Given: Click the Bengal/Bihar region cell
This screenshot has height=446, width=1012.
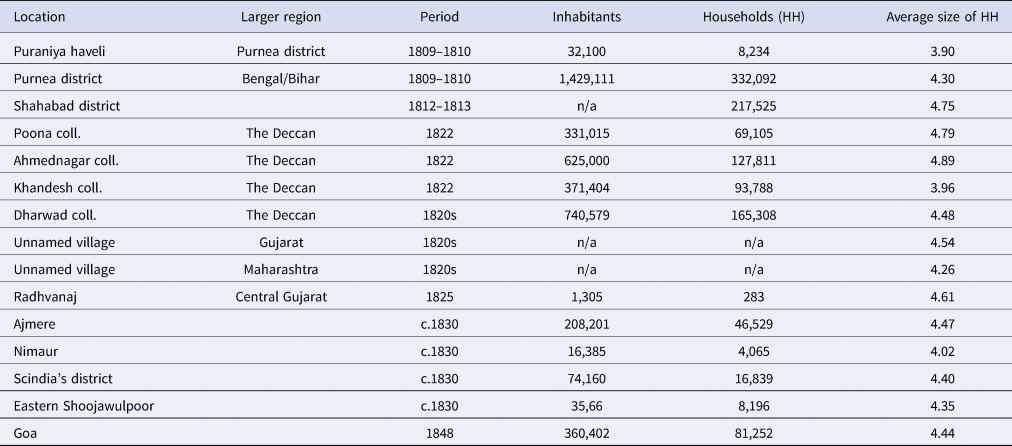Looking at the screenshot, I should [x=281, y=79].
